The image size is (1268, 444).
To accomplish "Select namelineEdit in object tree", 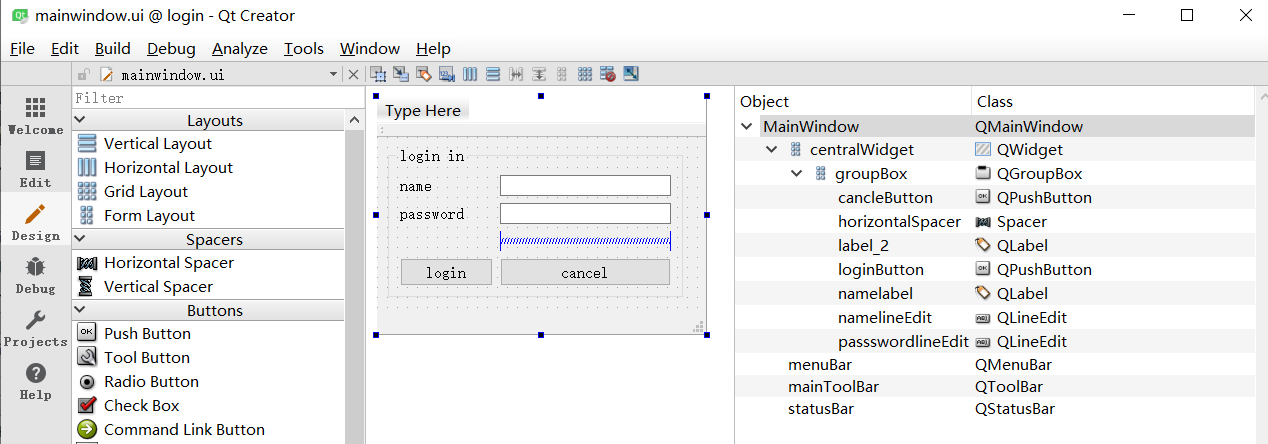I will click(x=885, y=318).
